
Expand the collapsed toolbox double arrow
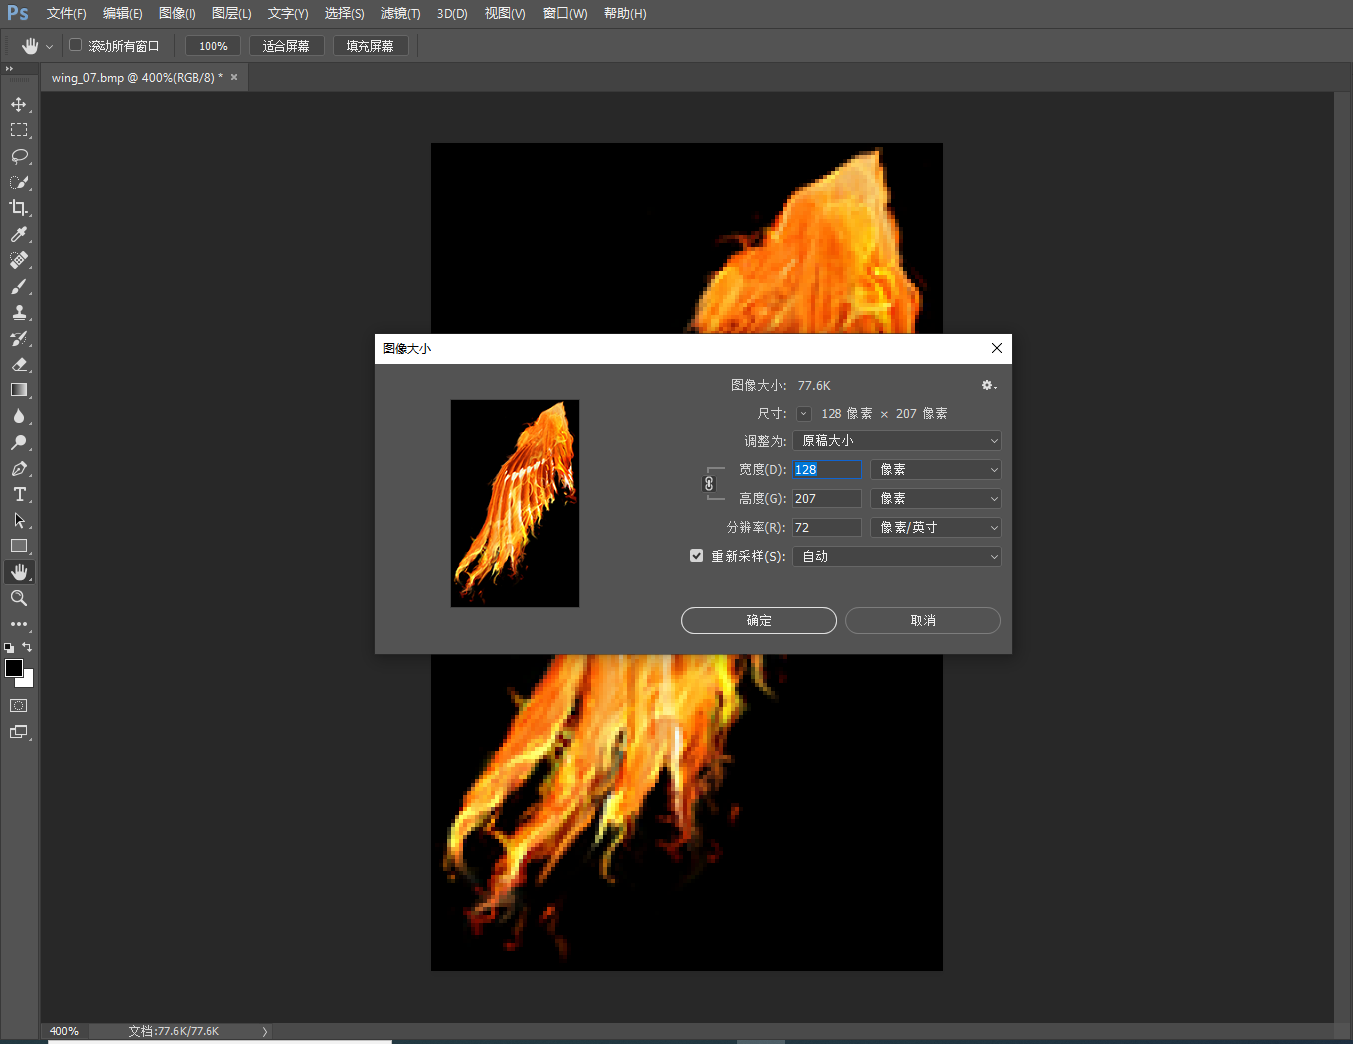9,69
